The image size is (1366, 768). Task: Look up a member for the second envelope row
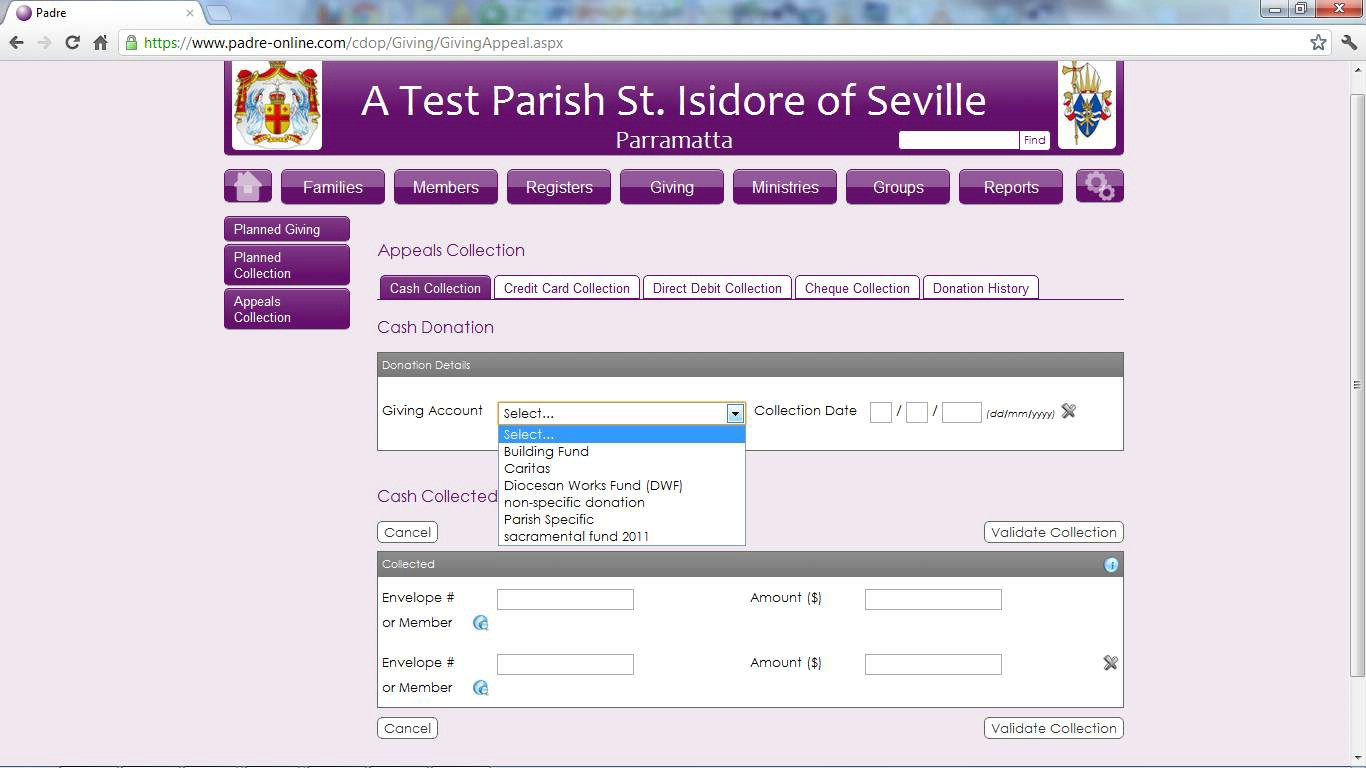click(480, 688)
